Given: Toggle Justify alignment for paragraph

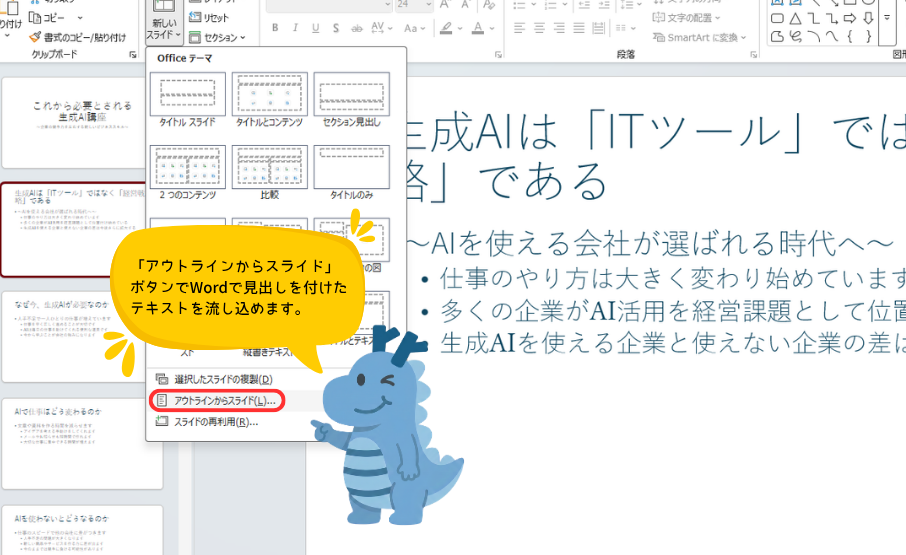Looking at the screenshot, I should [578, 28].
